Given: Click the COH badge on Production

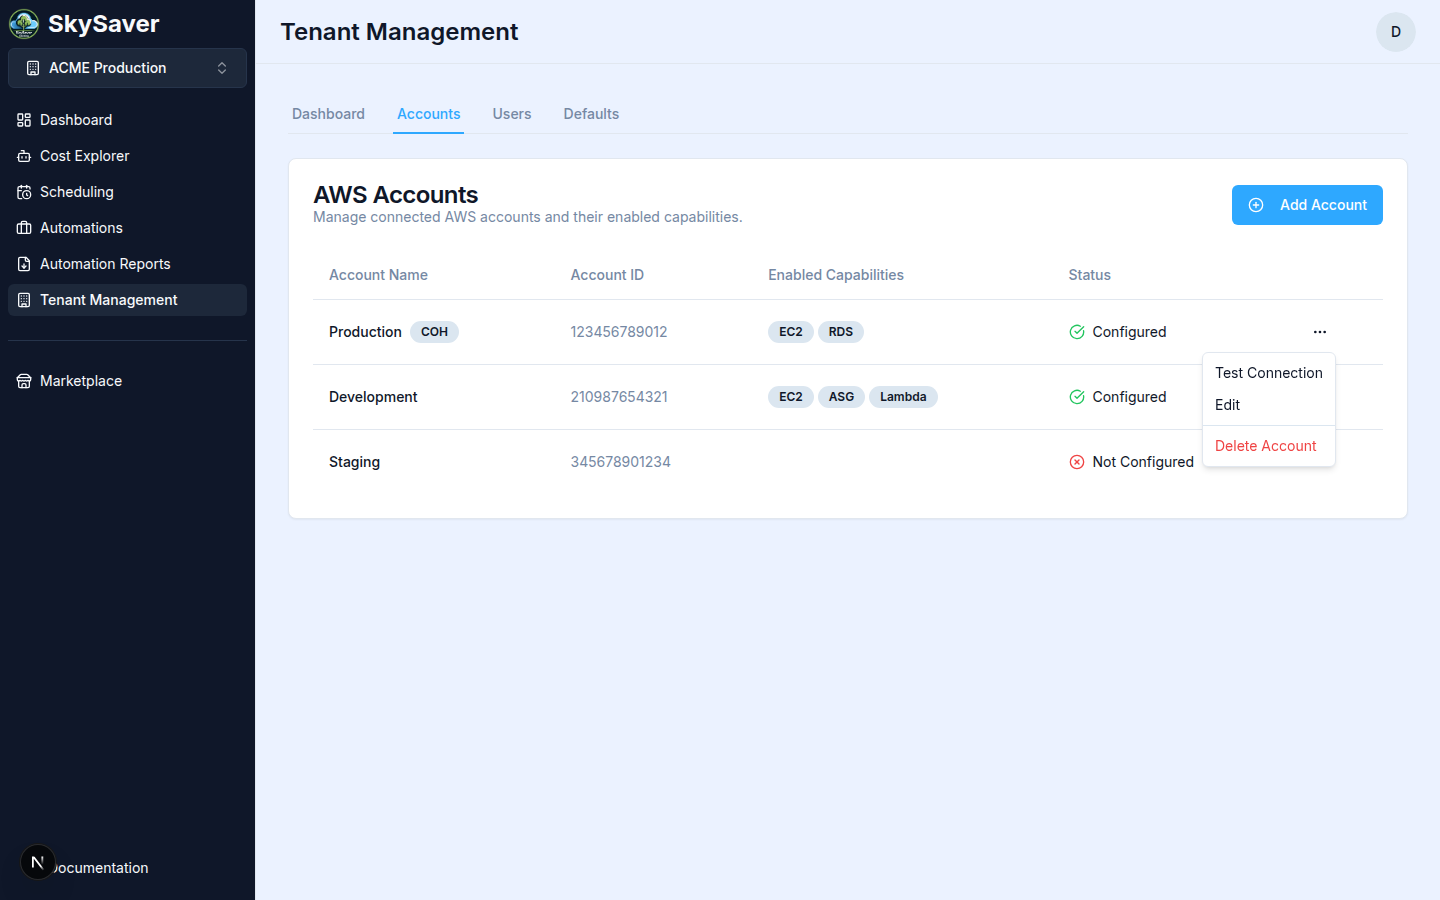Looking at the screenshot, I should (x=434, y=332).
